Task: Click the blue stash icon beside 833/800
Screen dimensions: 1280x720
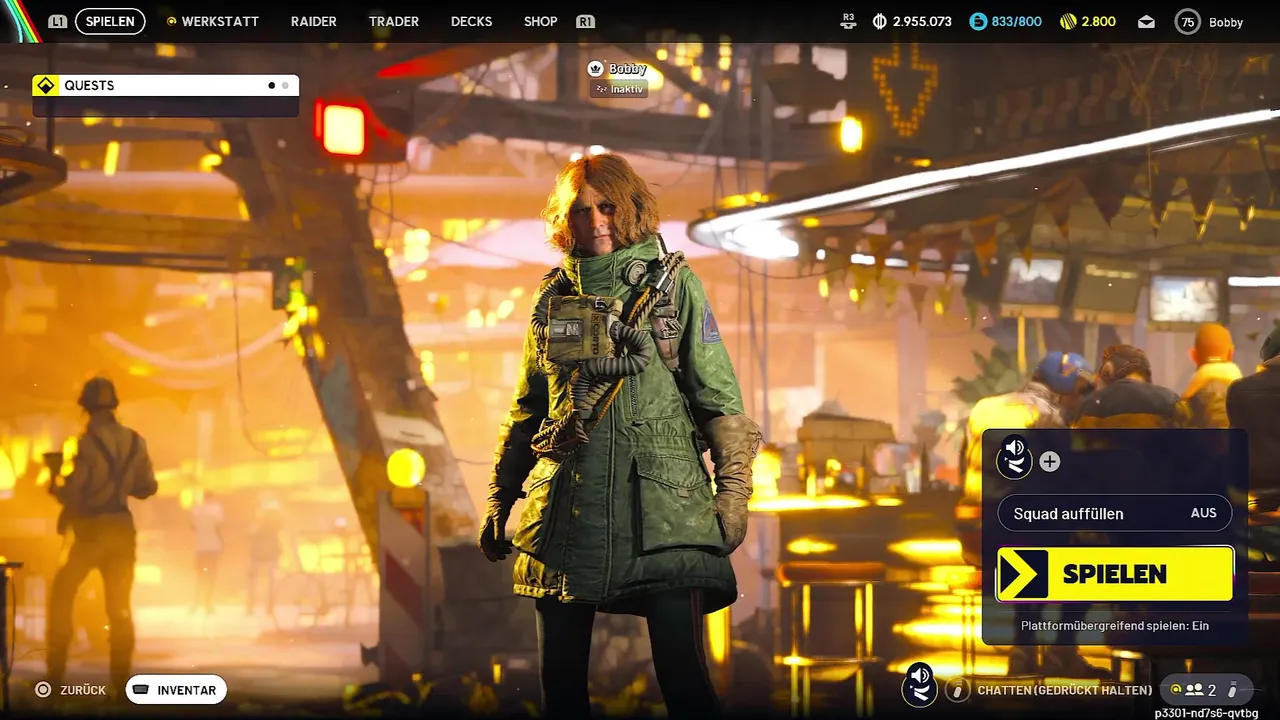Action: 978,21
